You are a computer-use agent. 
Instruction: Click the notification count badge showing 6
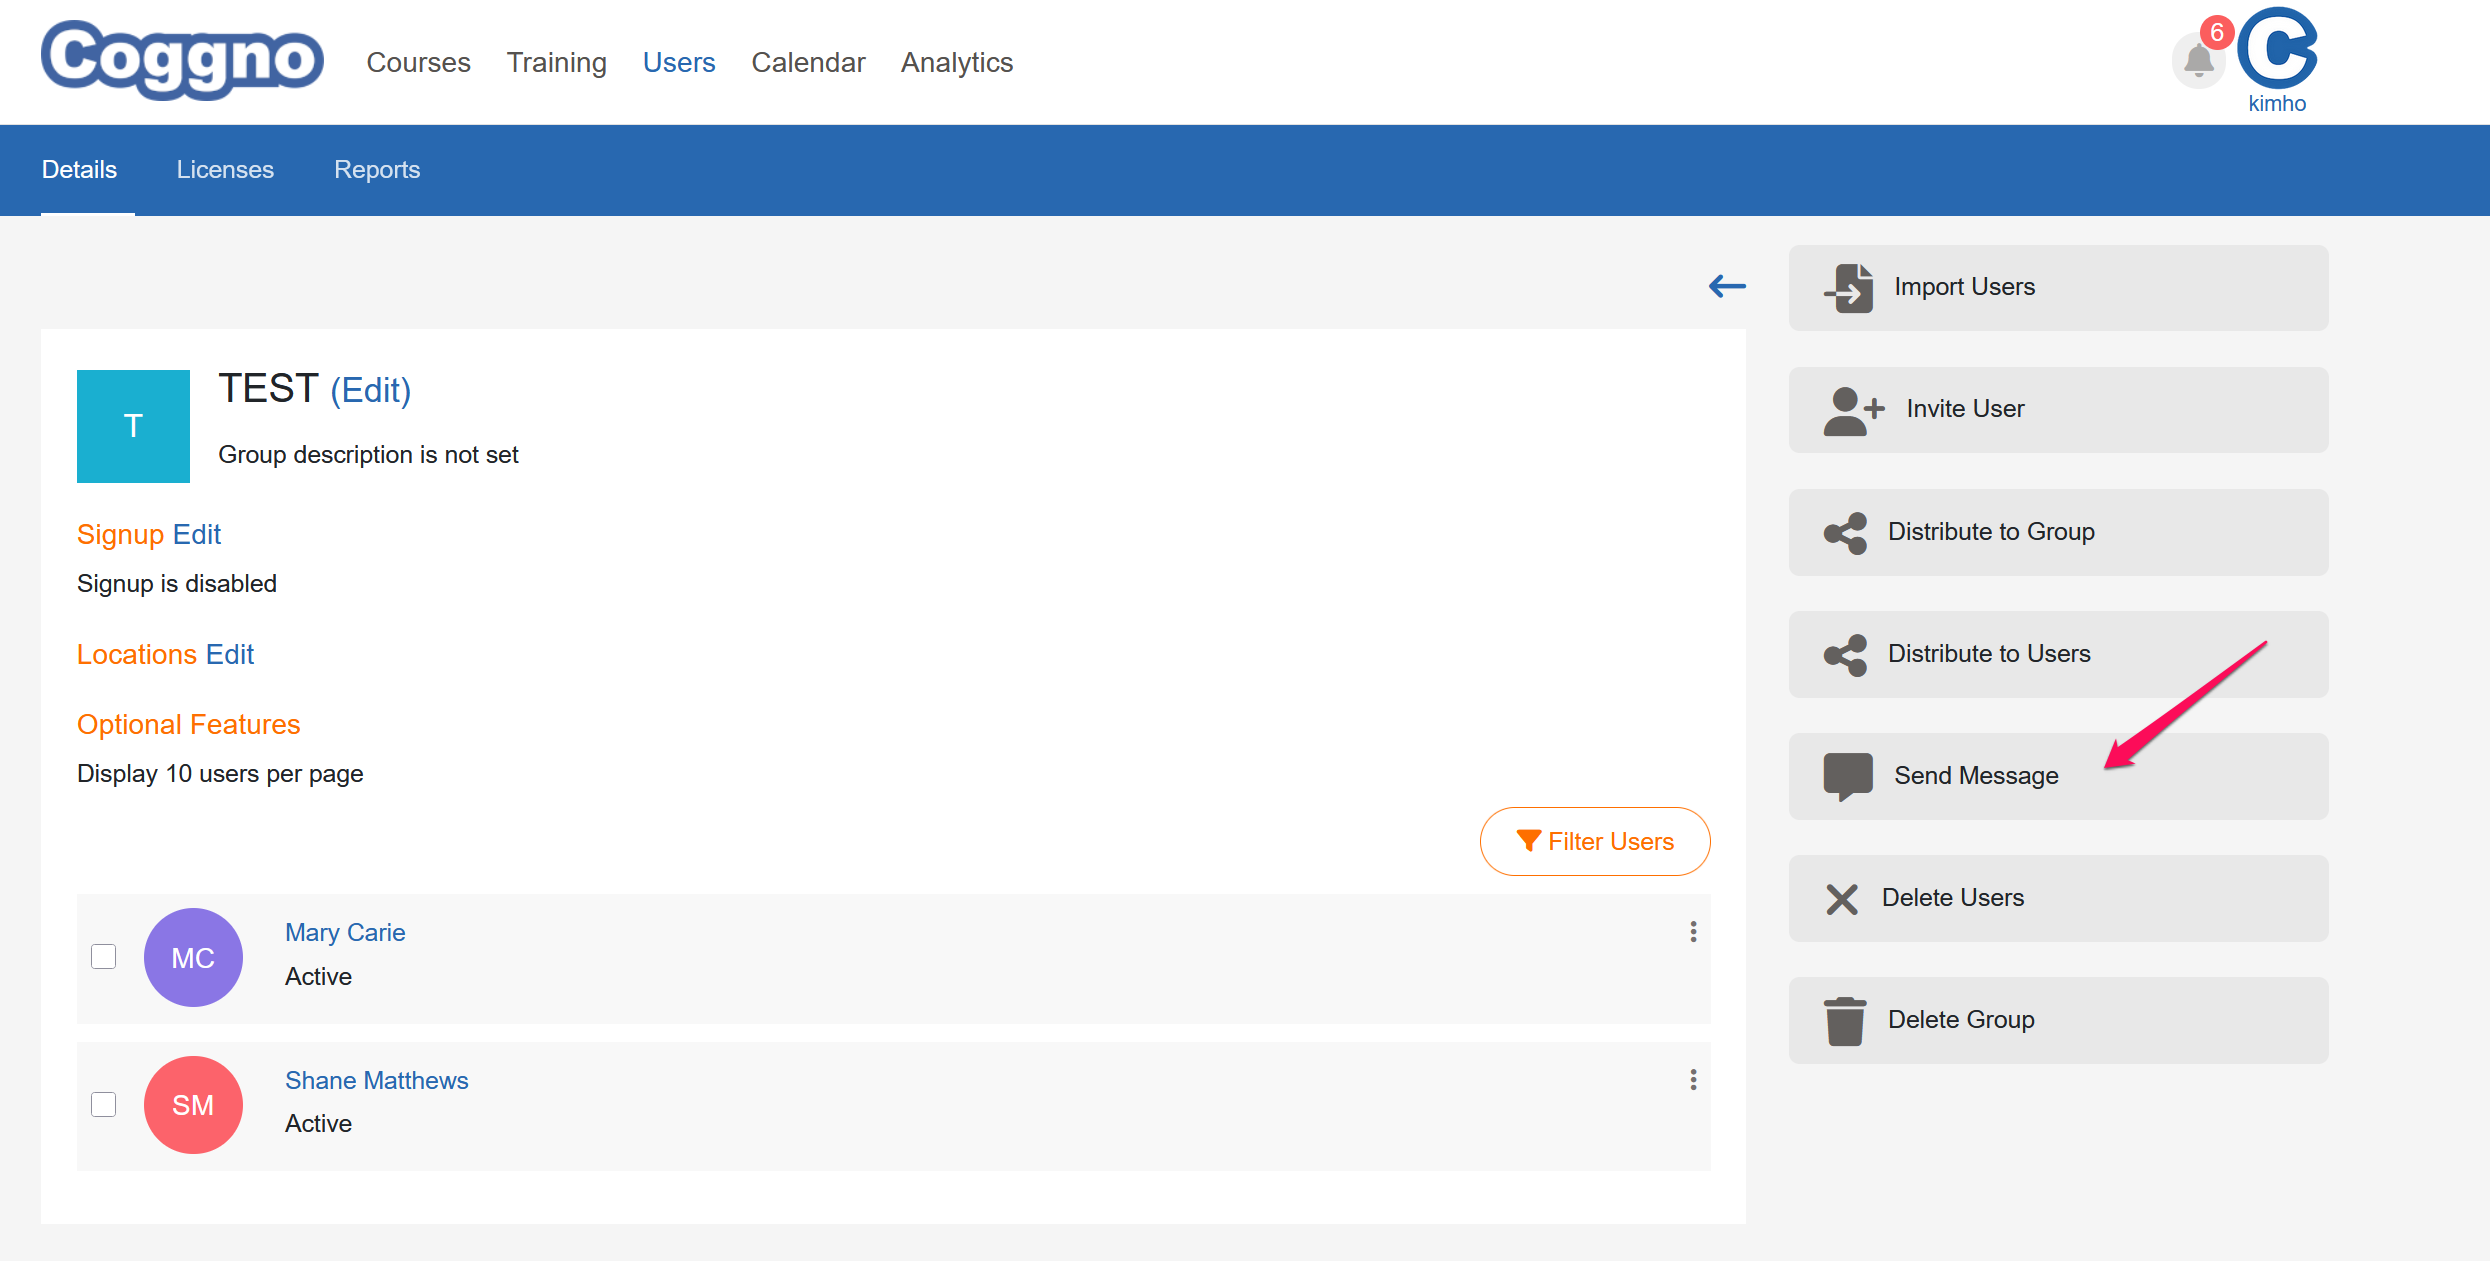coord(2217,32)
